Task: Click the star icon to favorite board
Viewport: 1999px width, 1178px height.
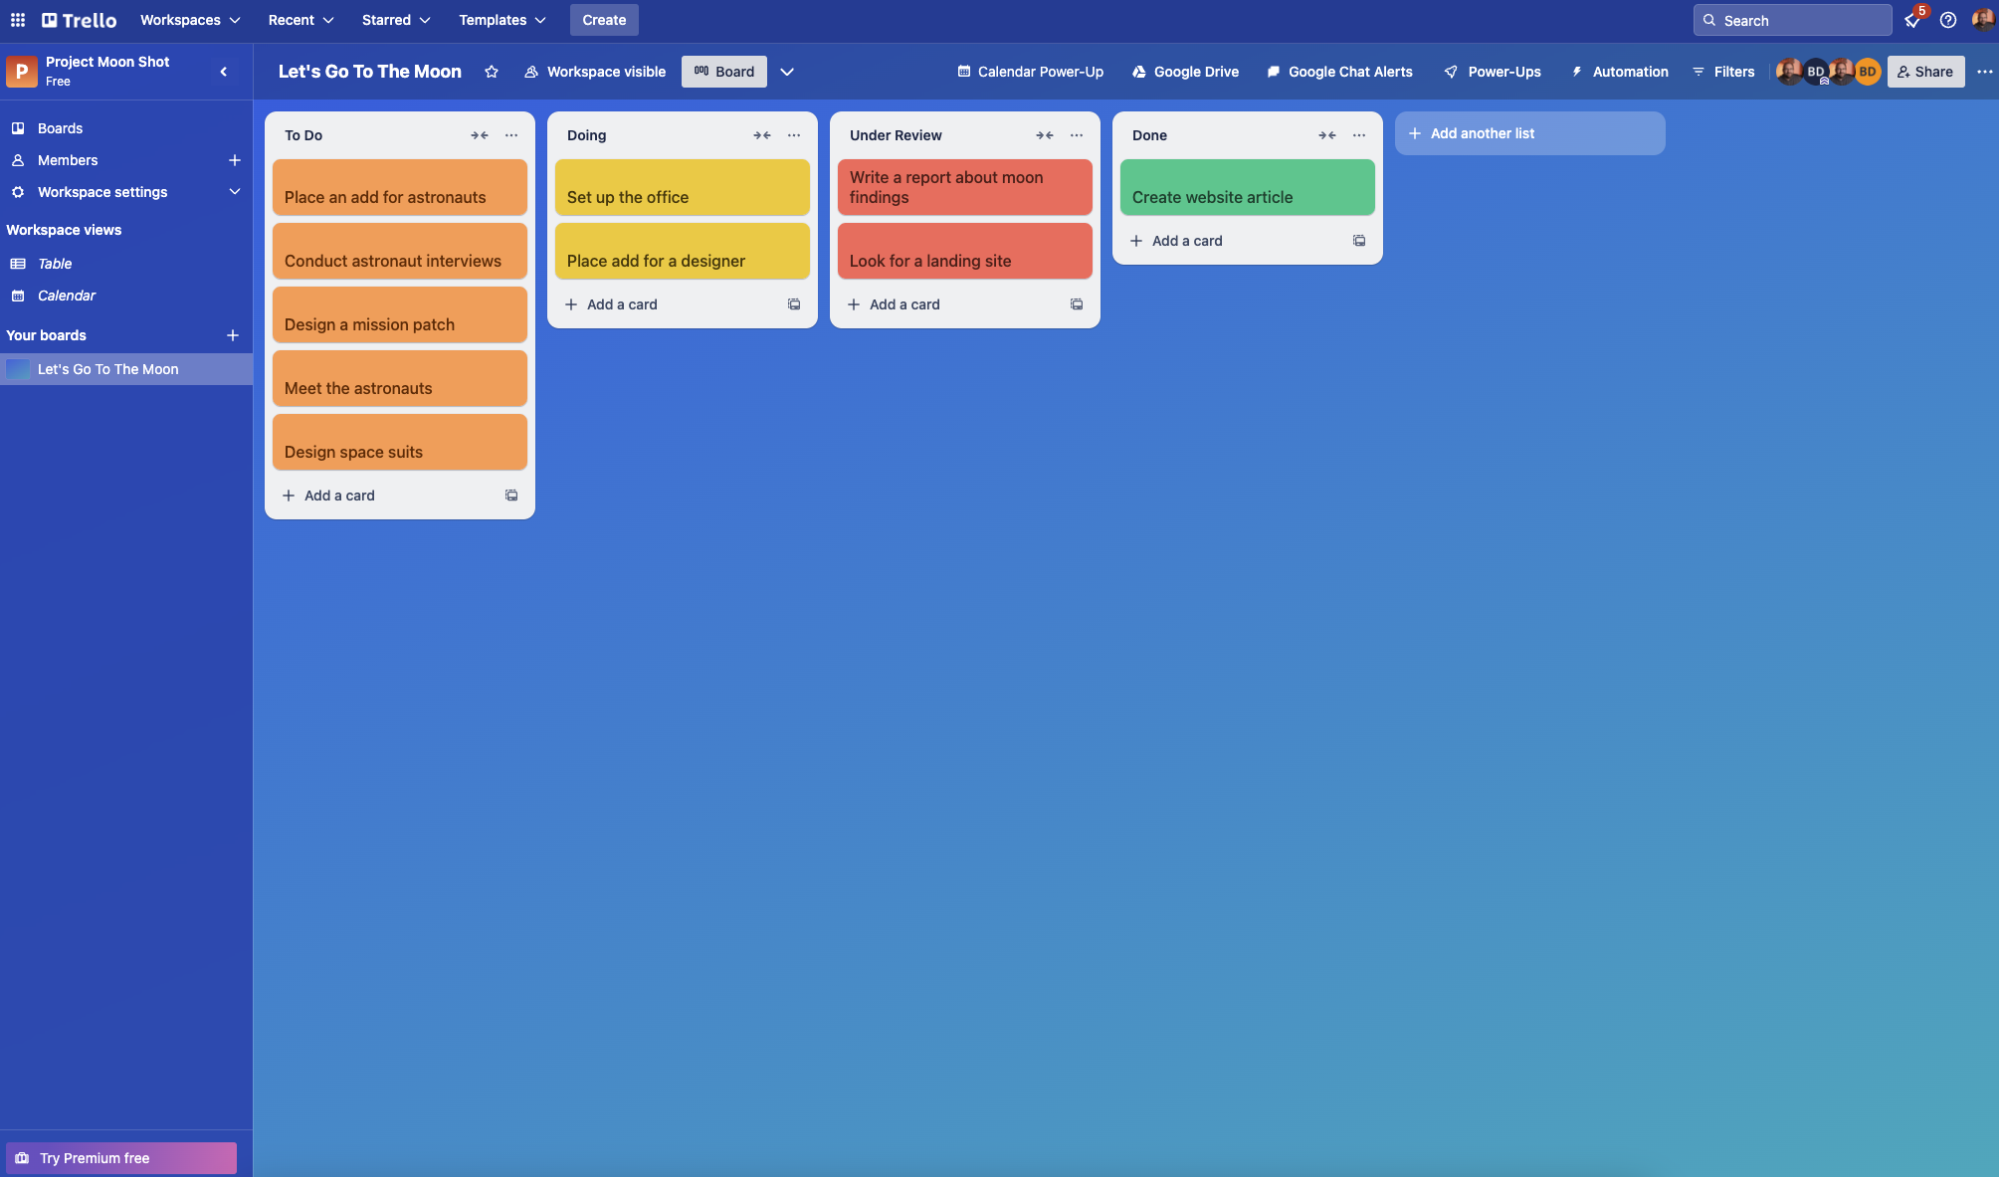Action: [489, 72]
